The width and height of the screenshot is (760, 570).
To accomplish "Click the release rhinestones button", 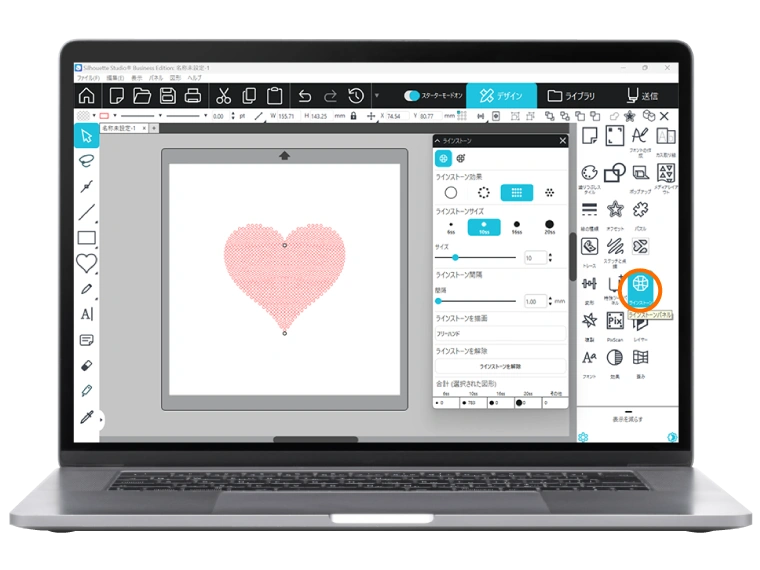I will (500, 367).
